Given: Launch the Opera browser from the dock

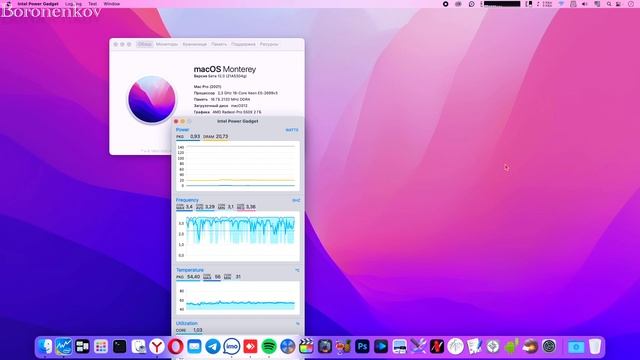Looking at the screenshot, I should [x=176, y=347].
